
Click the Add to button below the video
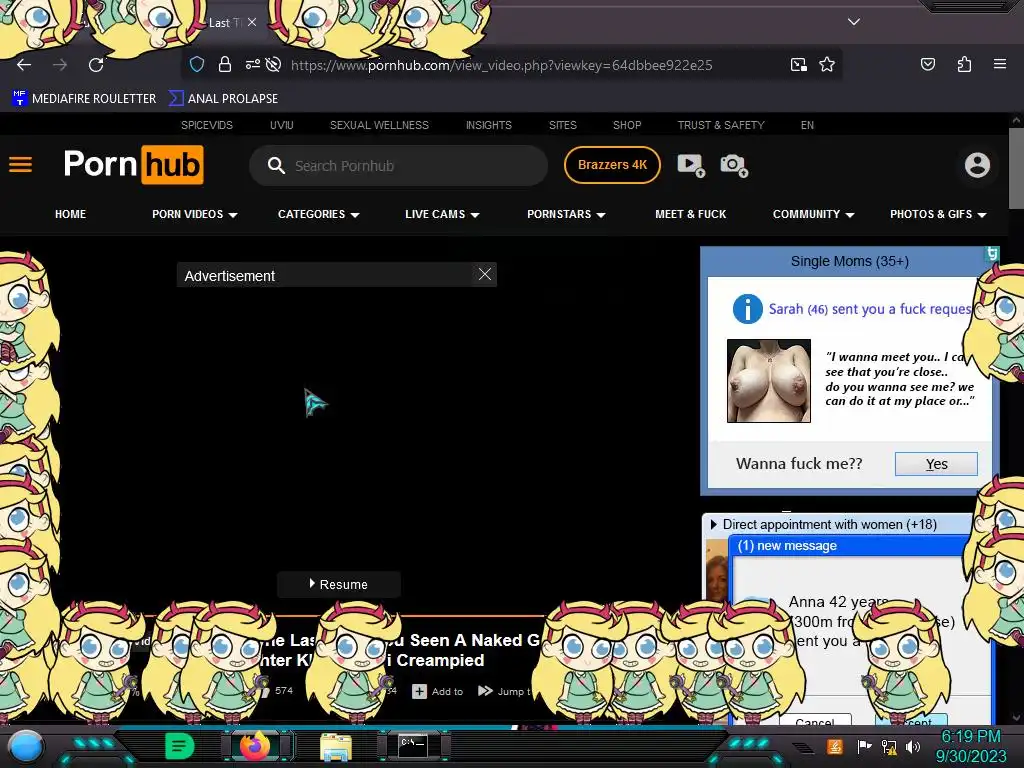point(438,691)
